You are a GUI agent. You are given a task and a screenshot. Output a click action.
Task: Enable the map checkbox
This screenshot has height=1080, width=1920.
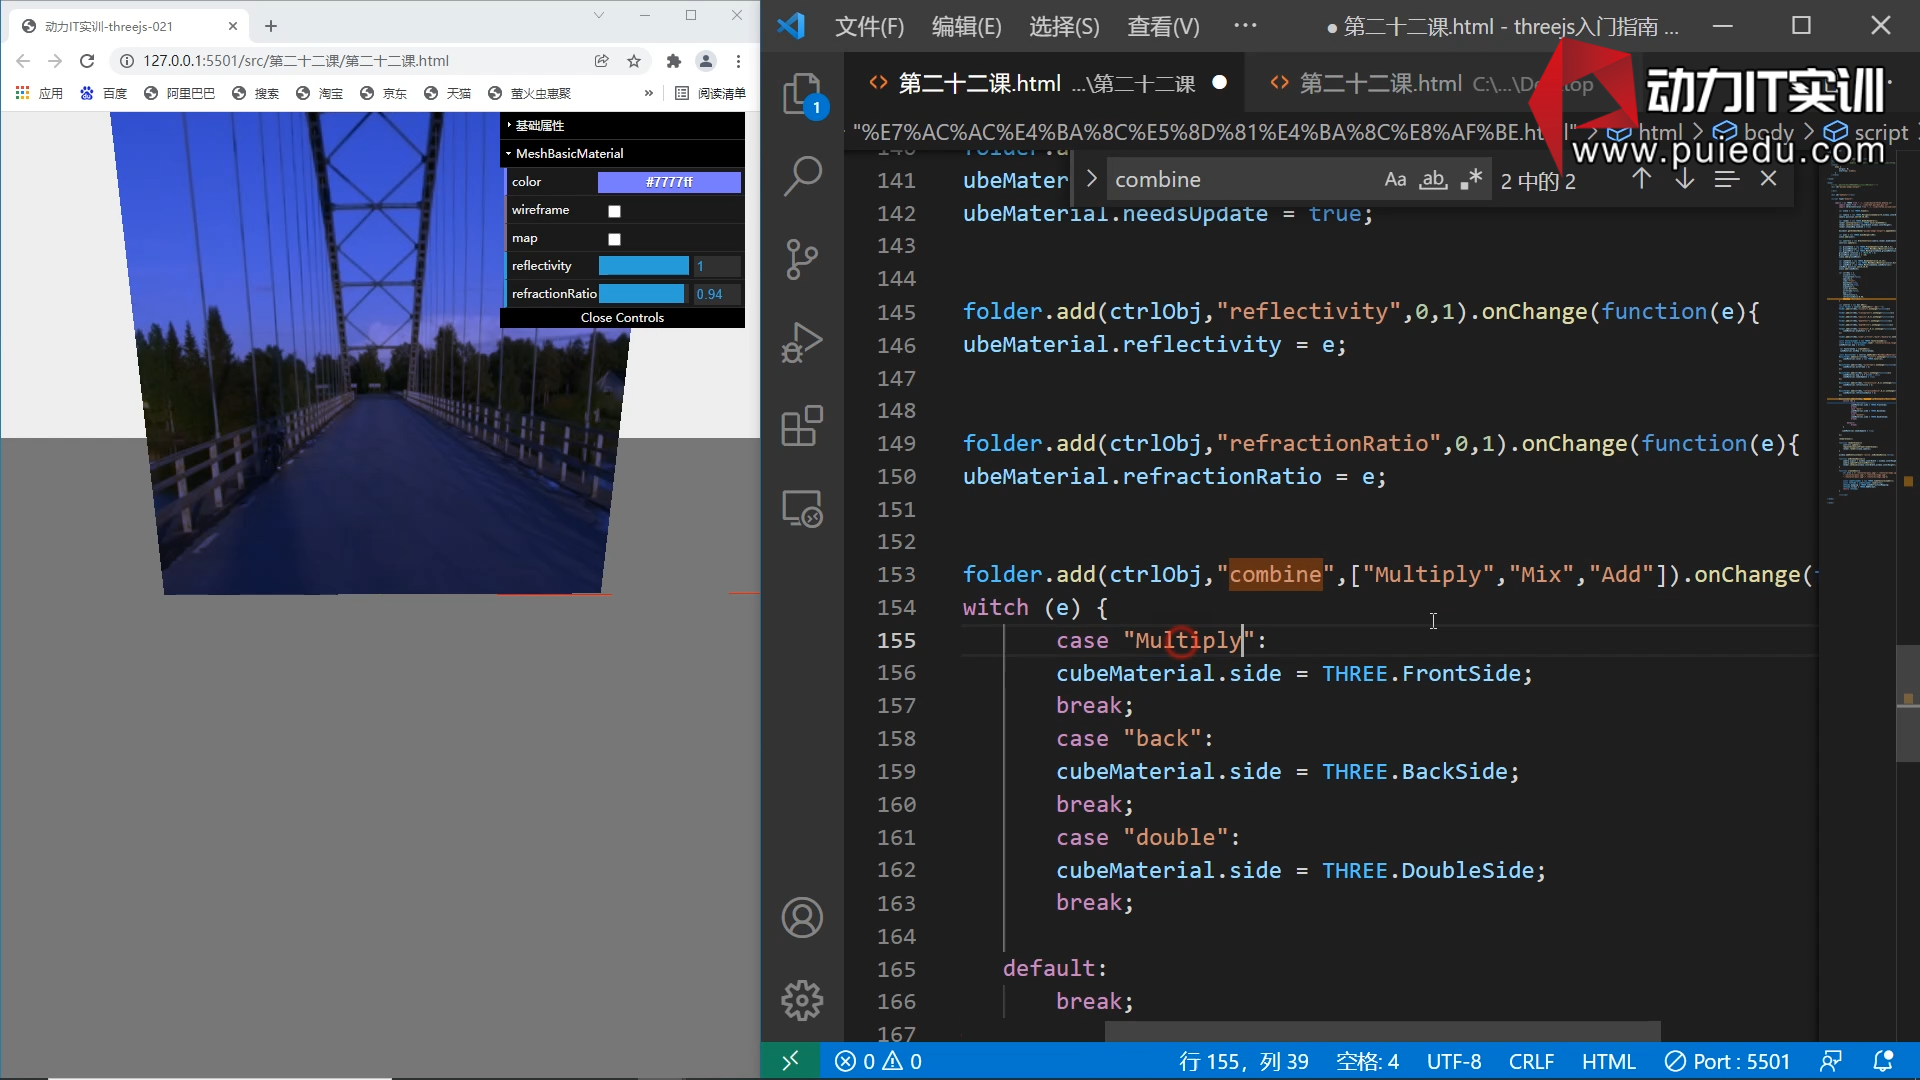pos(615,239)
